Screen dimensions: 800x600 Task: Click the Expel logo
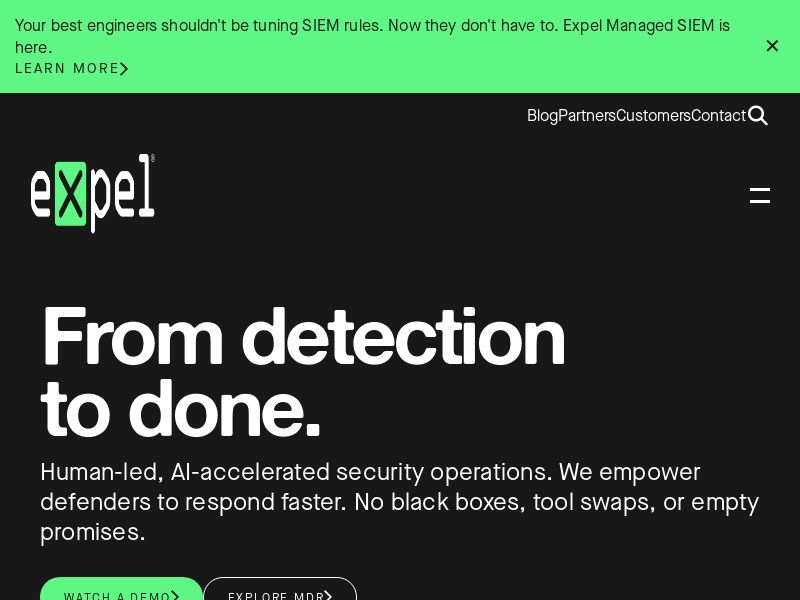click(x=93, y=193)
